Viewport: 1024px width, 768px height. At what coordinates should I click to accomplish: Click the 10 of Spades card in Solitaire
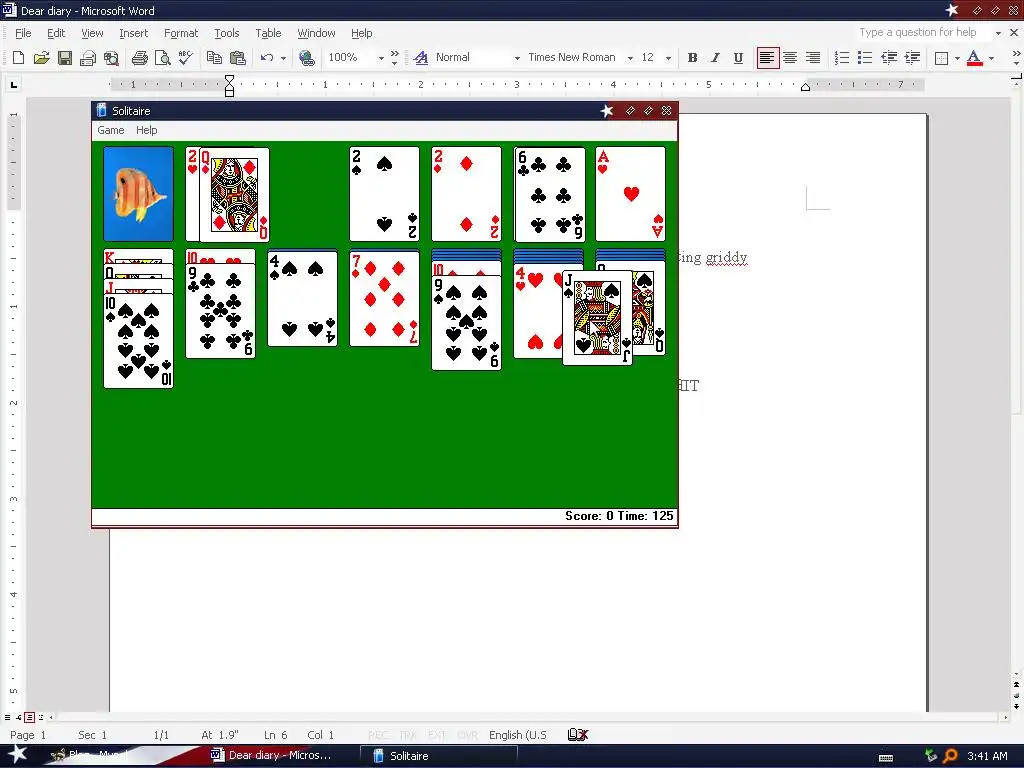point(138,341)
